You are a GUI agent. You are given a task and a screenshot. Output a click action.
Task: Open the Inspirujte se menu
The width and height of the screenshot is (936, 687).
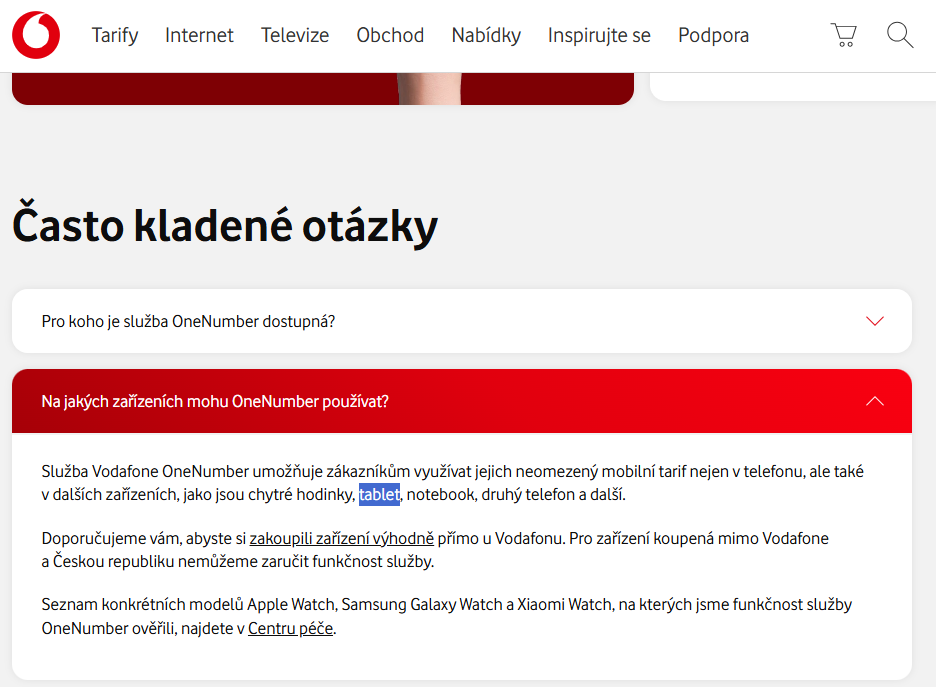pyautogui.click(x=599, y=36)
